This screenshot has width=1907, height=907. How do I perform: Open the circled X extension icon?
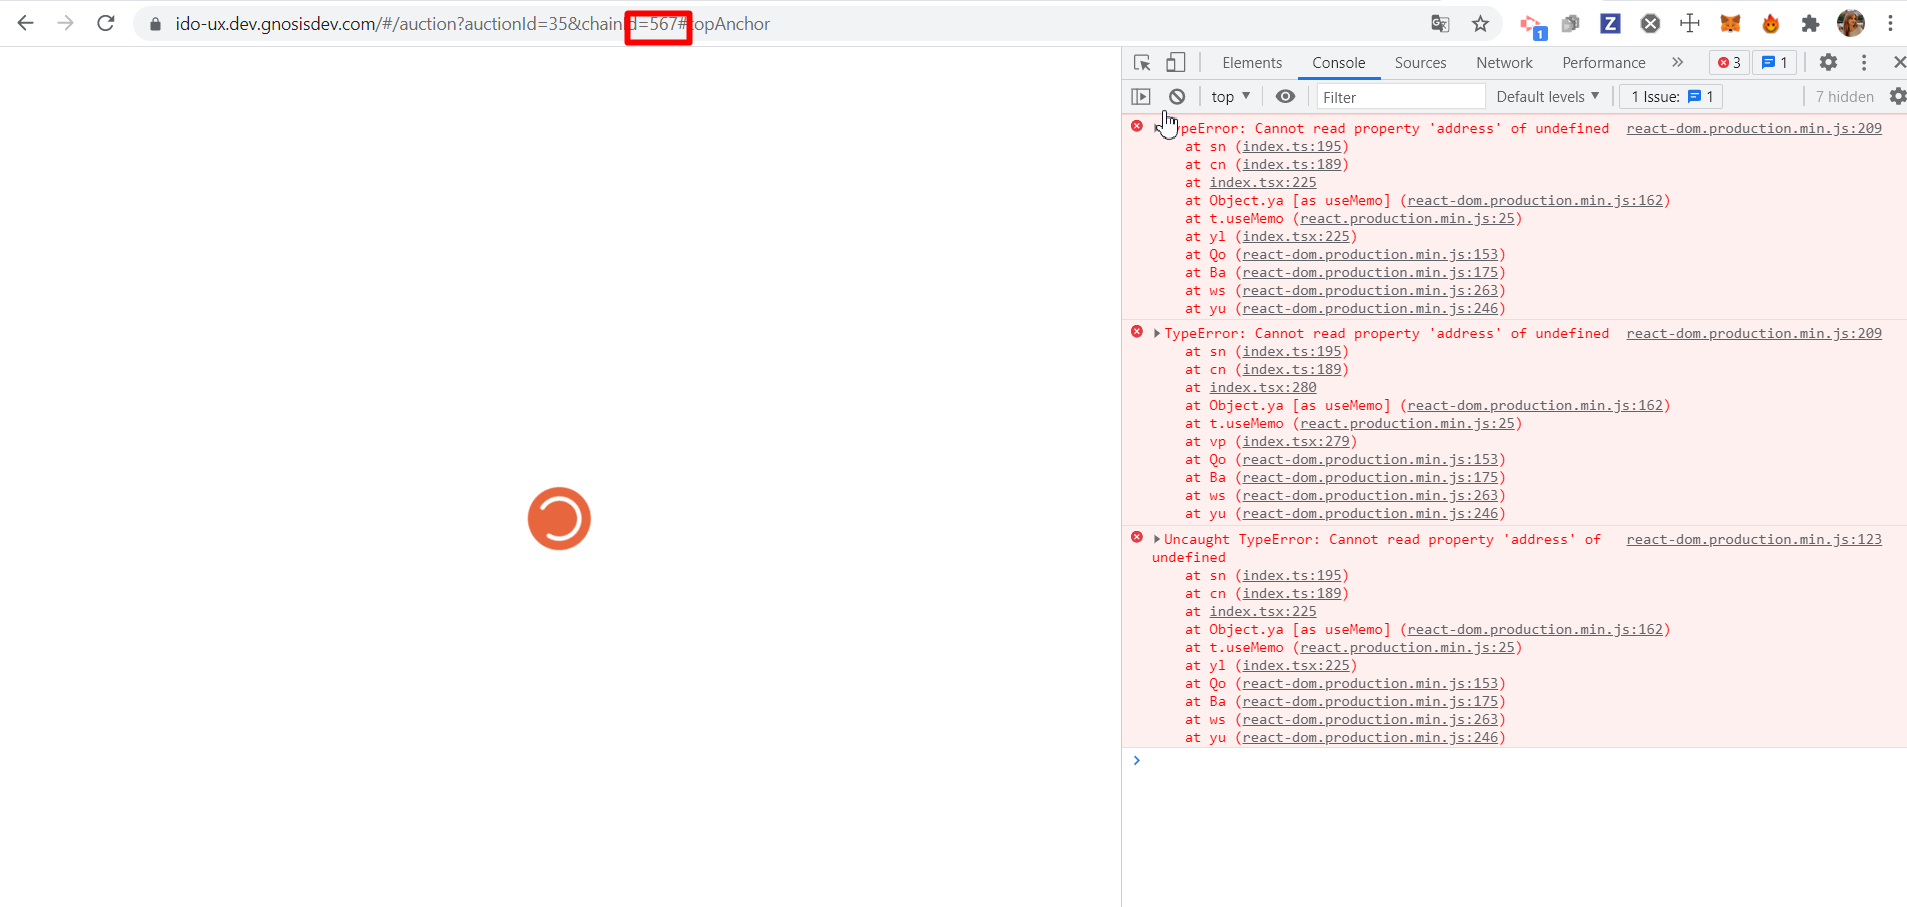click(x=1650, y=23)
